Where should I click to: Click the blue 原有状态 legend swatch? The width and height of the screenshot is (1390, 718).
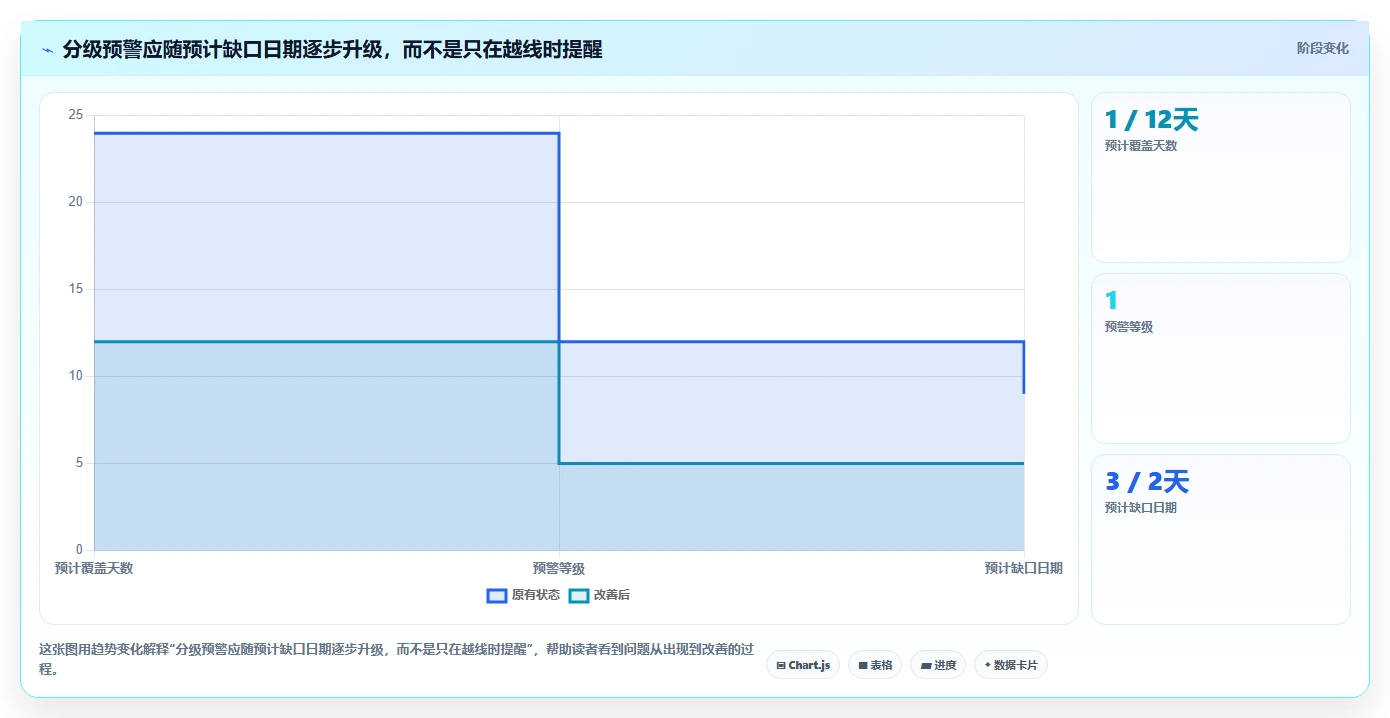[x=497, y=596]
